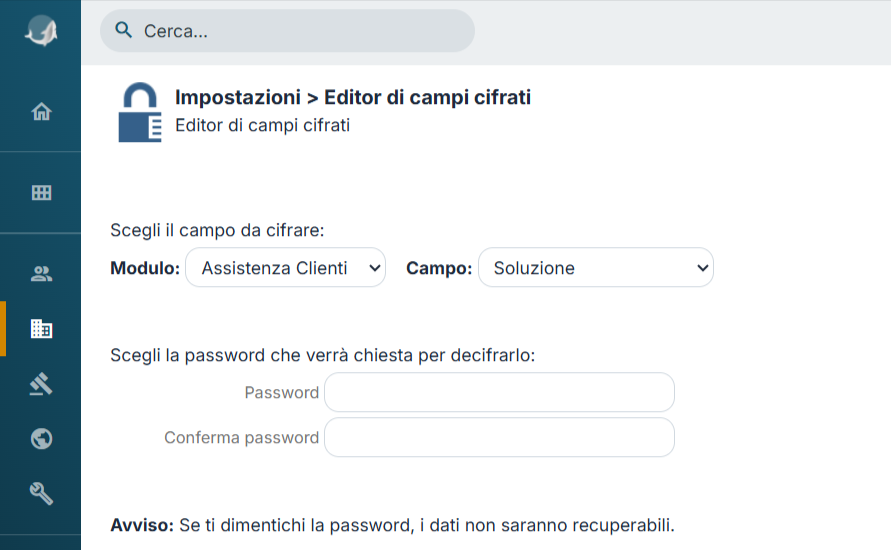Open the modules grid icon in the sidebar
This screenshot has height=550, width=891.
point(41,193)
